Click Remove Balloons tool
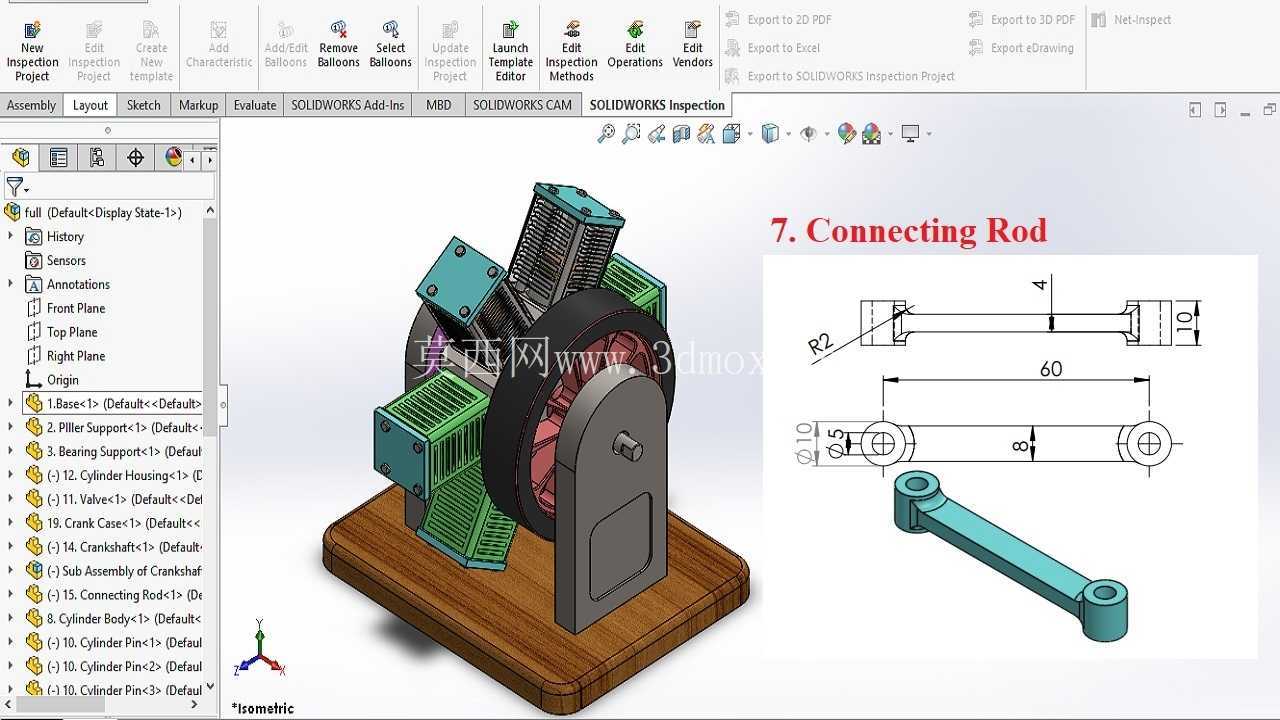1280x720 pixels. [x=339, y=45]
